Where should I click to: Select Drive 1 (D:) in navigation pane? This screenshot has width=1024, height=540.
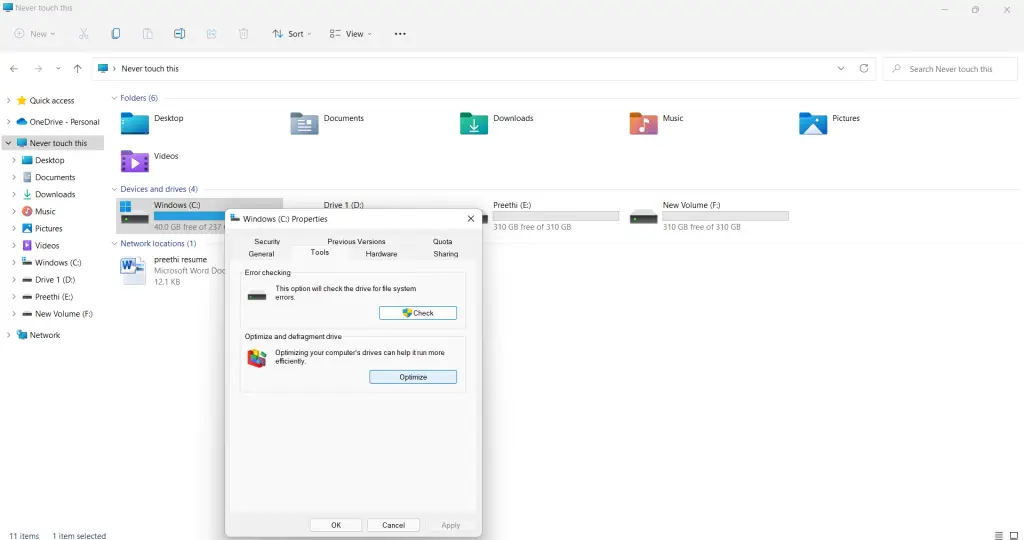coord(55,279)
